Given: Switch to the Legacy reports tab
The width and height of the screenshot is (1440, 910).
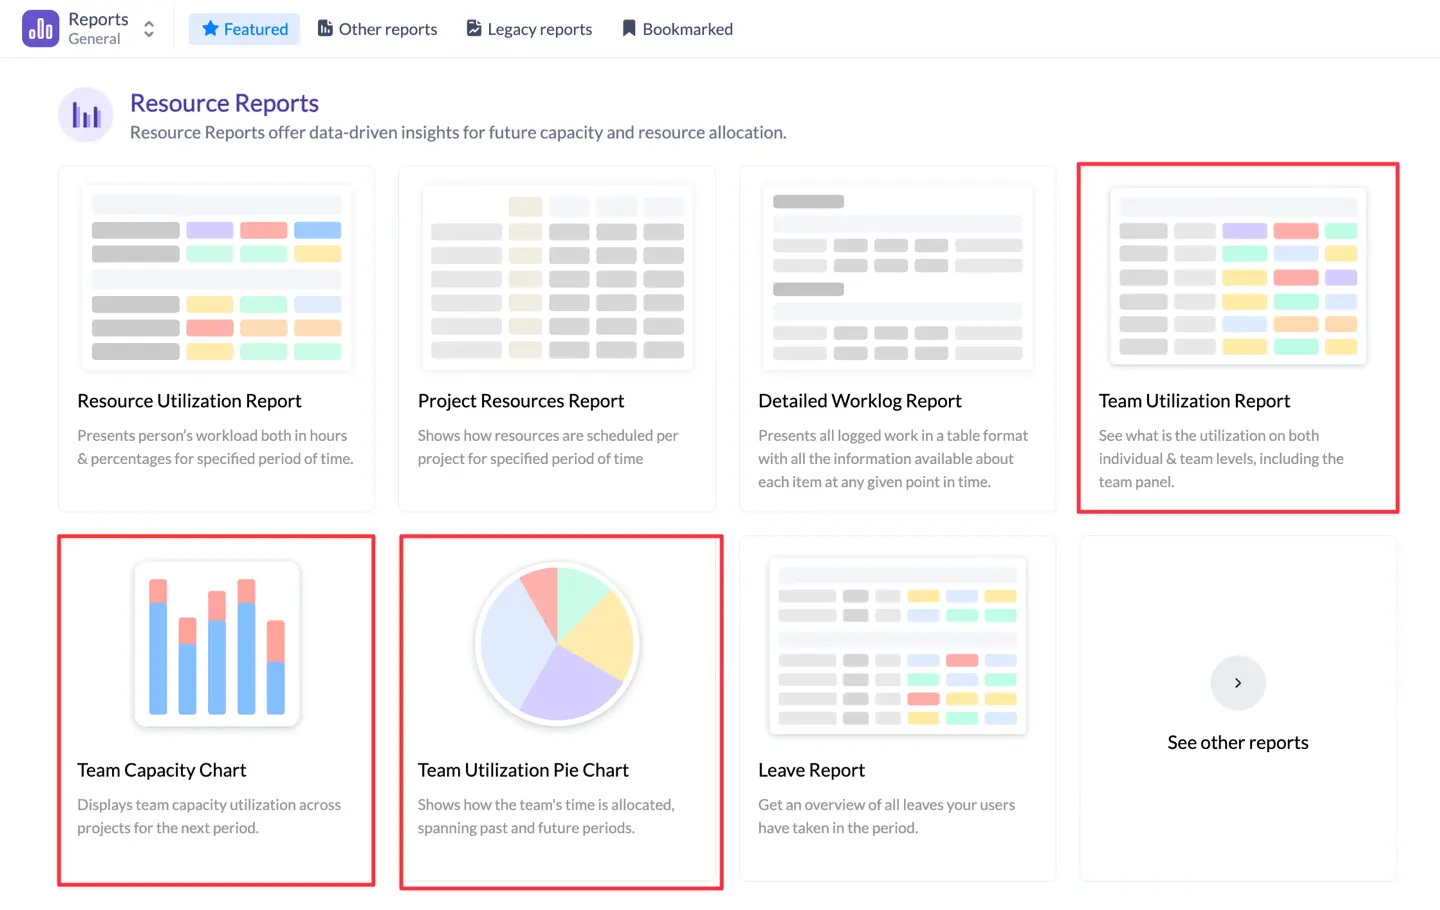Looking at the screenshot, I should coord(529,29).
